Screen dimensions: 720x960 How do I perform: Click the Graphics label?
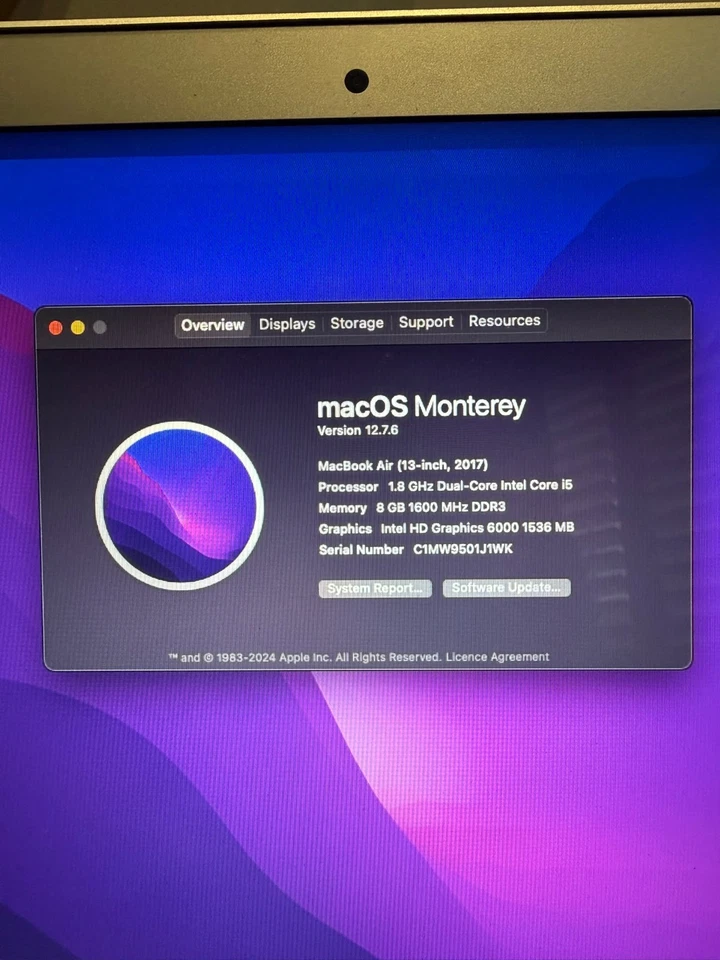(x=345, y=529)
